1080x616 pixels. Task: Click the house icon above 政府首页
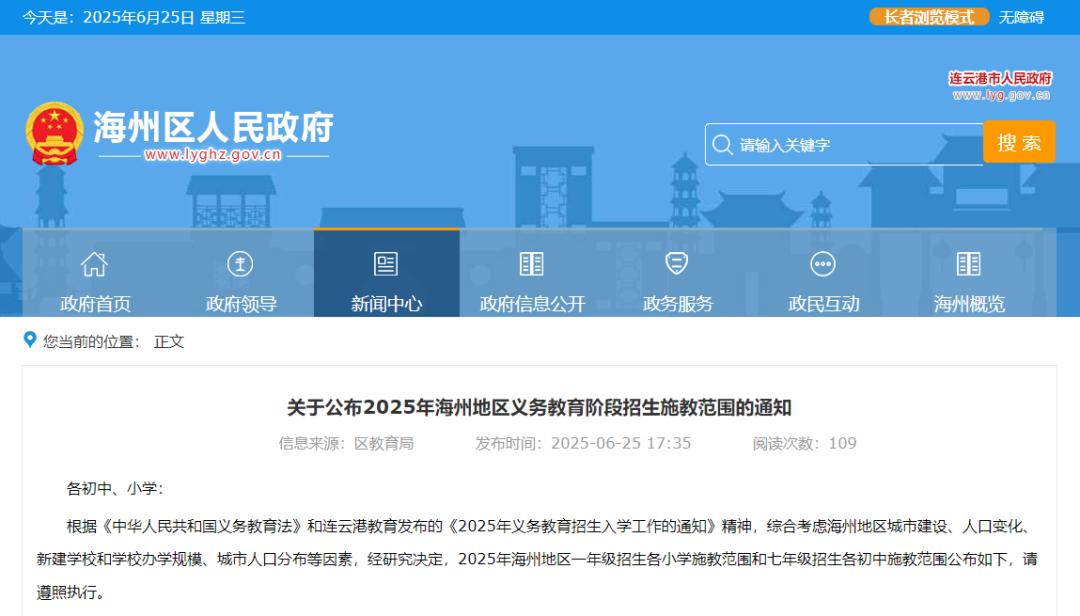coord(94,264)
